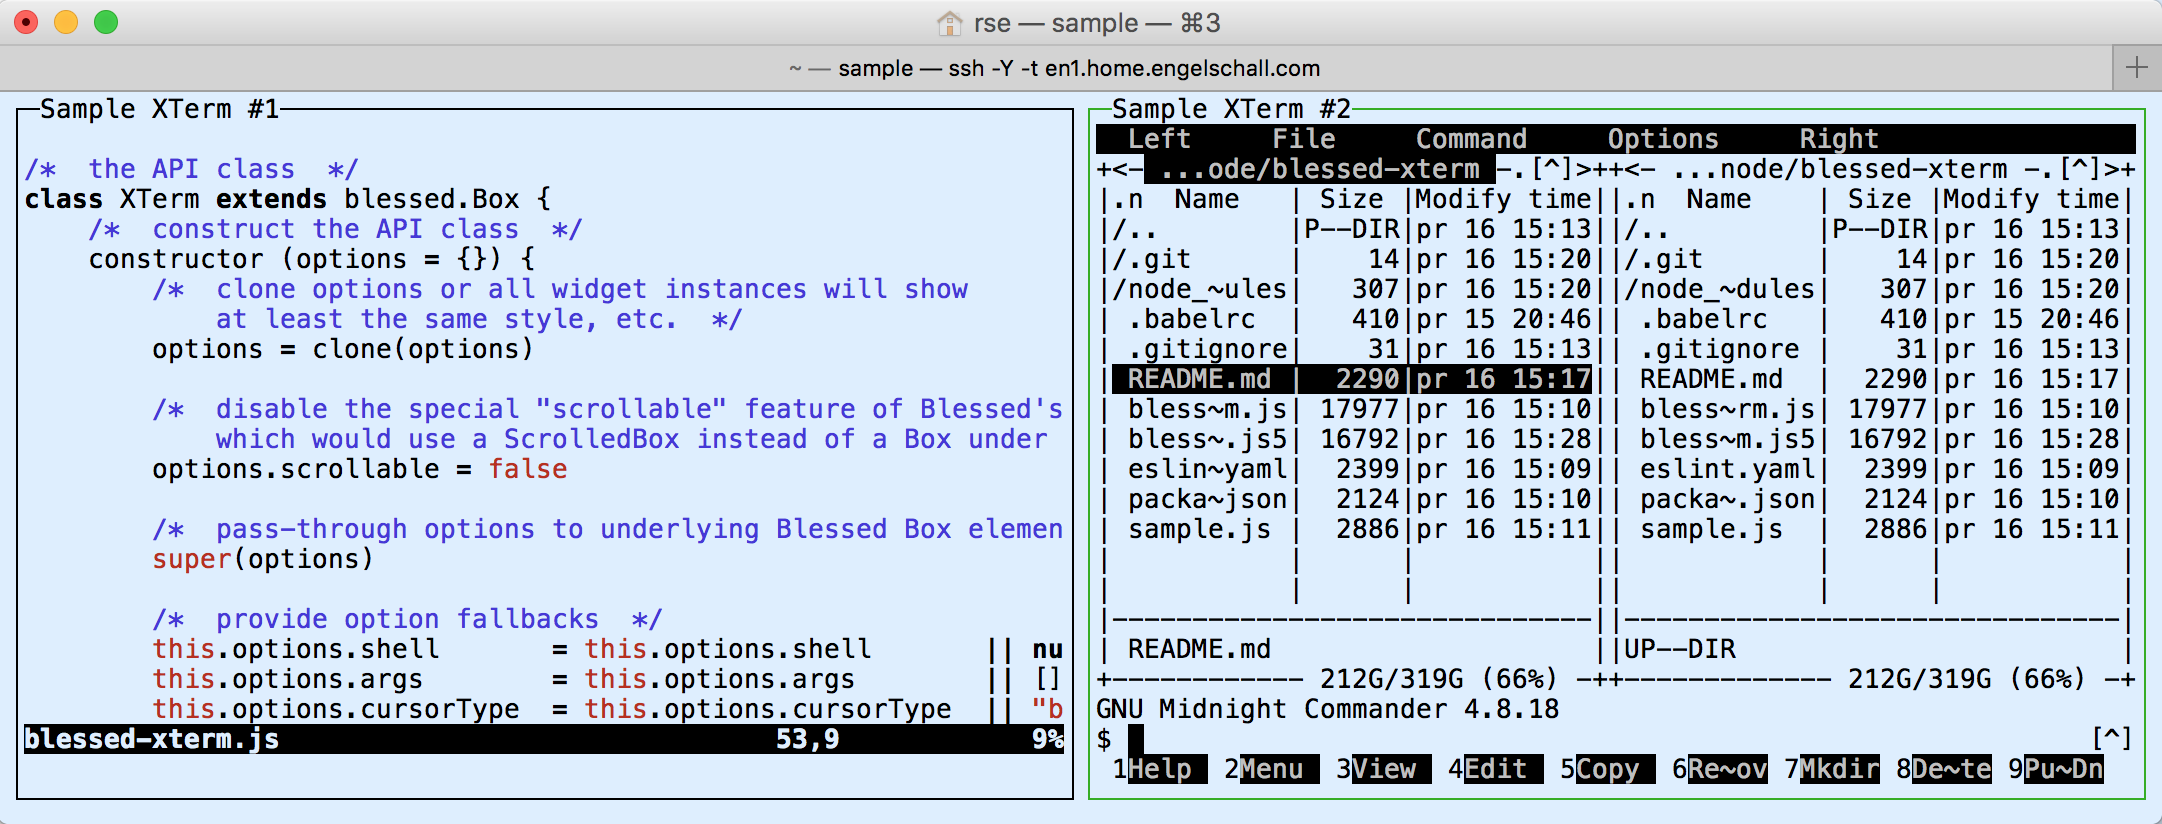
Task: Select highlighted README.md in left panel
Action: coord(1351,379)
